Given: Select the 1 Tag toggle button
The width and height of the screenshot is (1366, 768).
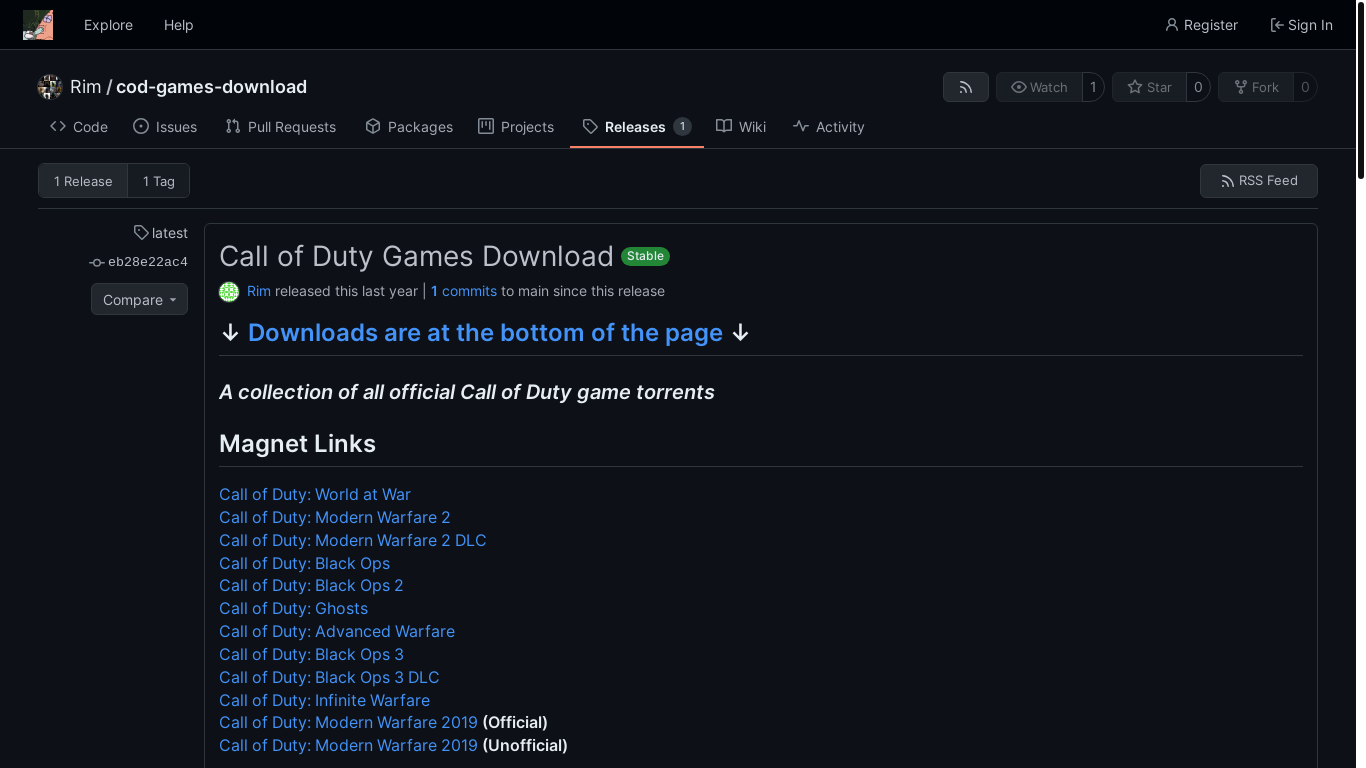Looking at the screenshot, I should pyautogui.click(x=159, y=181).
